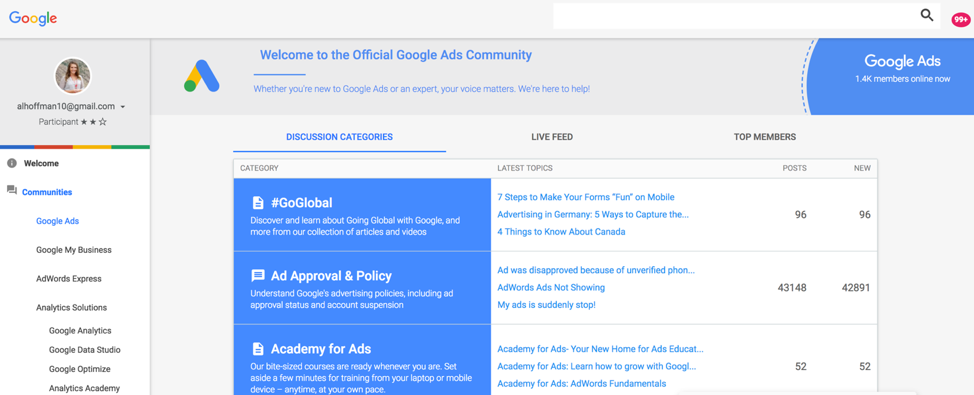
Task: Click the Category column header
Action: pyautogui.click(x=259, y=168)
